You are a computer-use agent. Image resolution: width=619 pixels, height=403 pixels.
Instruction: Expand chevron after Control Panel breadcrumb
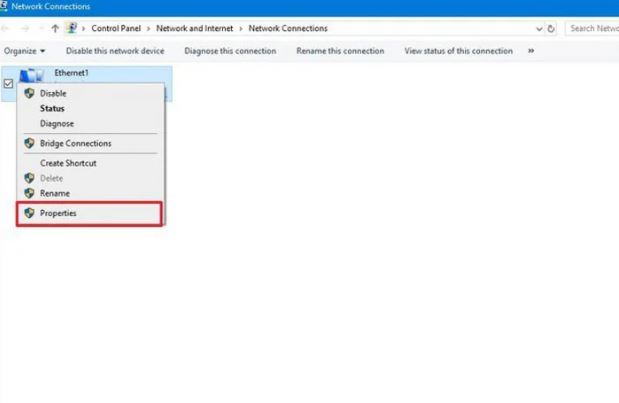coord(148,29)
